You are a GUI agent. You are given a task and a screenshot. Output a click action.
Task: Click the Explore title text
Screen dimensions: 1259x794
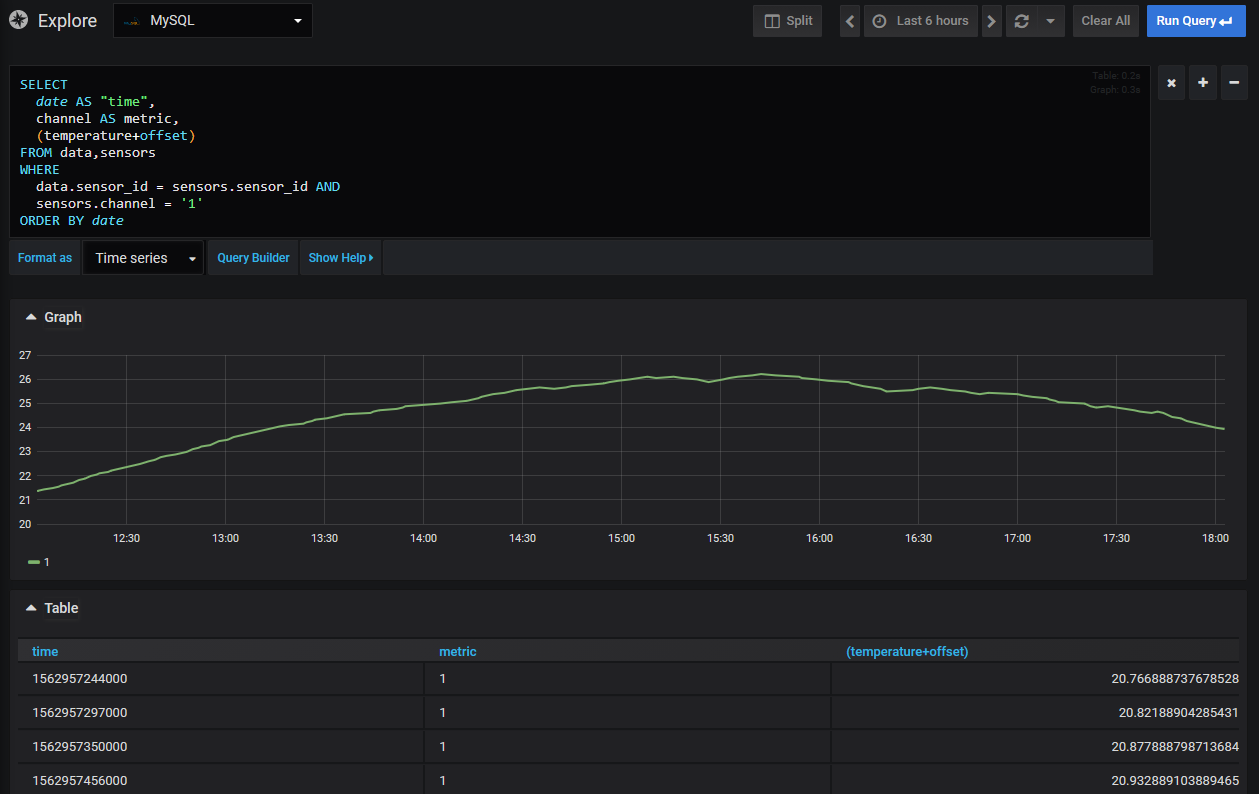68,20
